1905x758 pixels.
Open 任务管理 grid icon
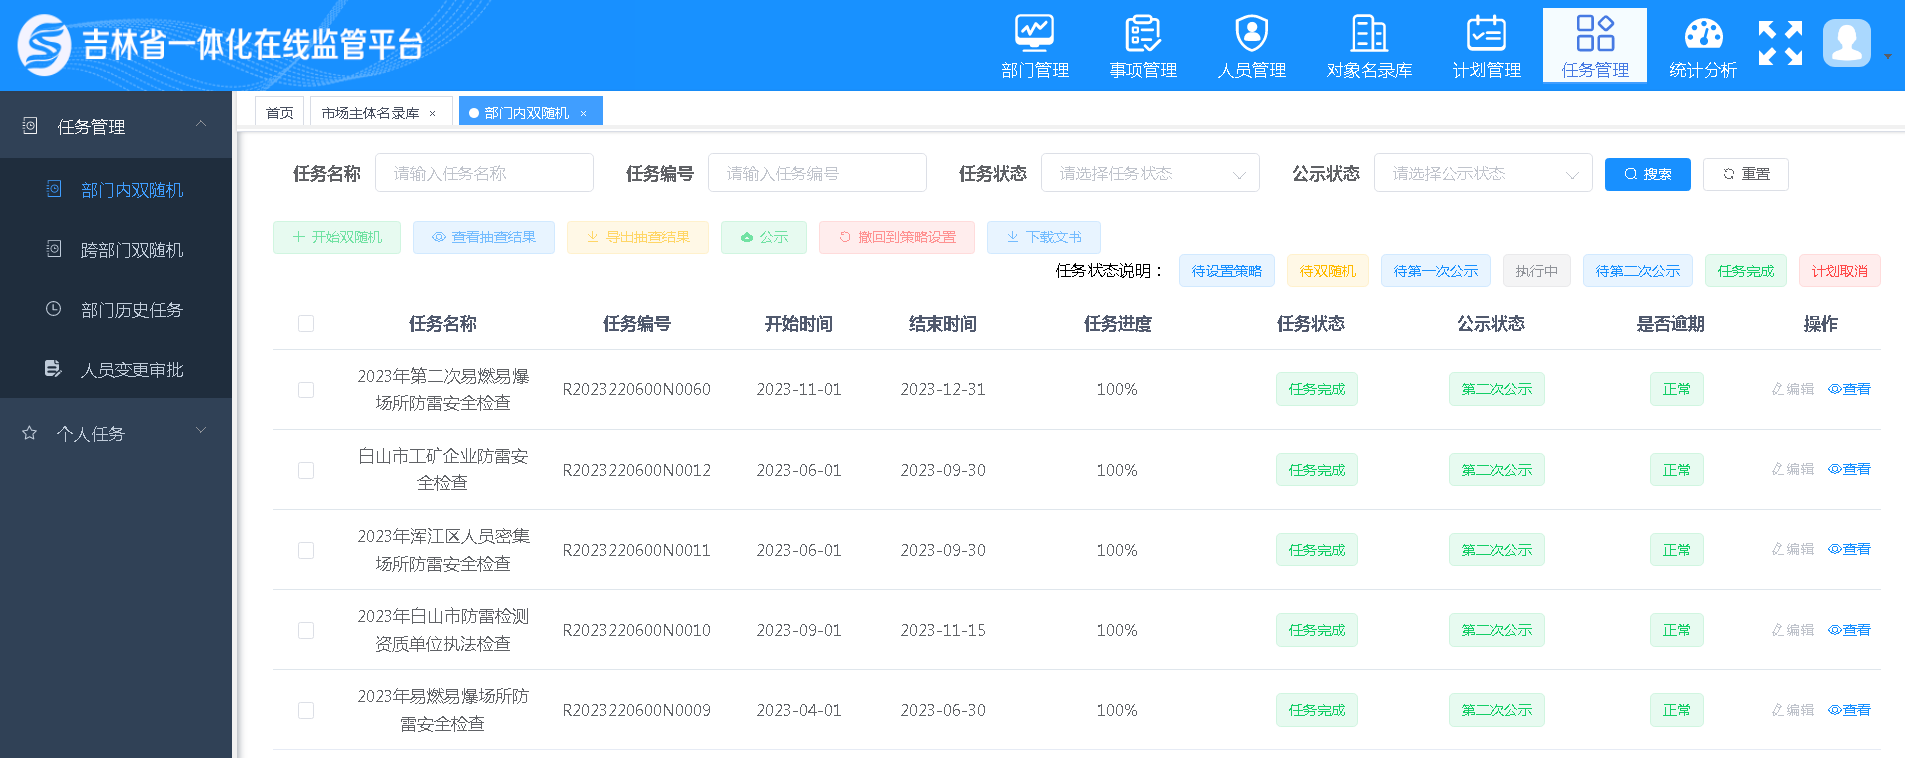coord(1595,33)
